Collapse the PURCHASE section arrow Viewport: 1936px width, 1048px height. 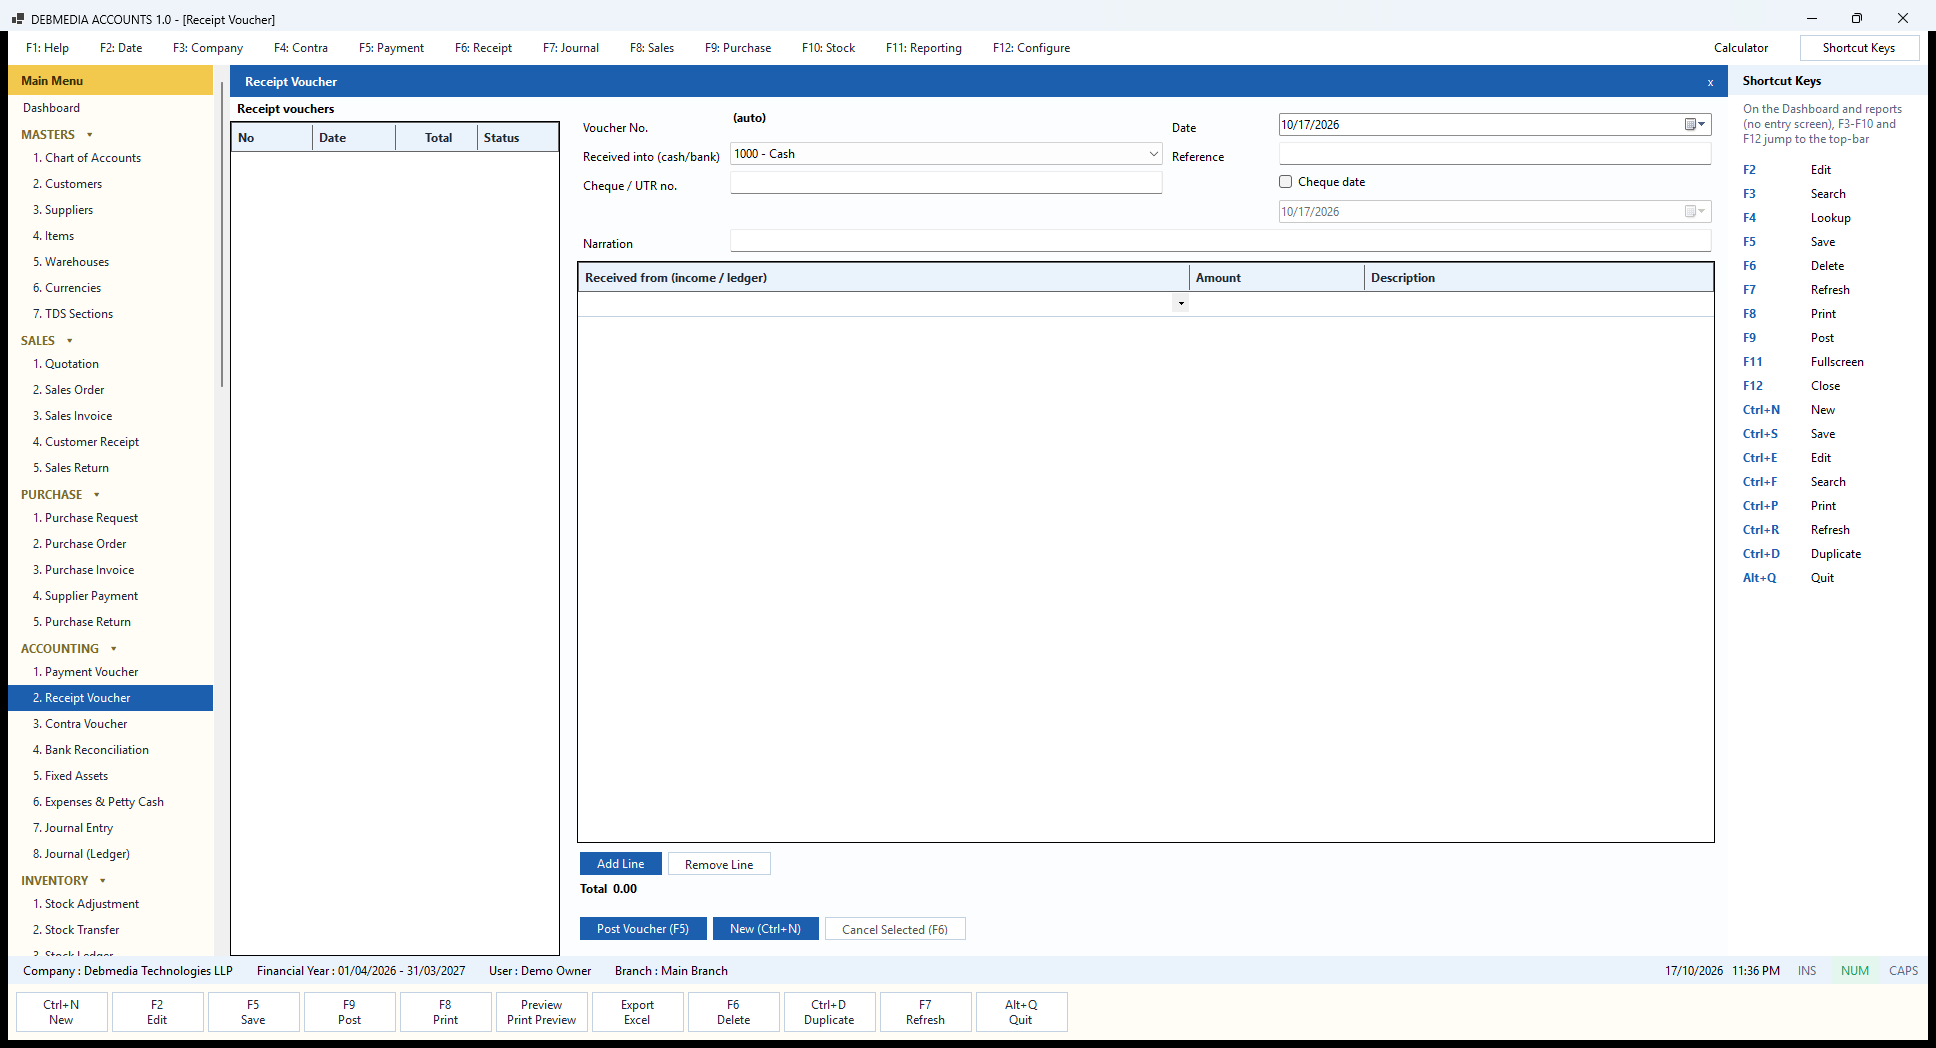click(x=97, y=495)
